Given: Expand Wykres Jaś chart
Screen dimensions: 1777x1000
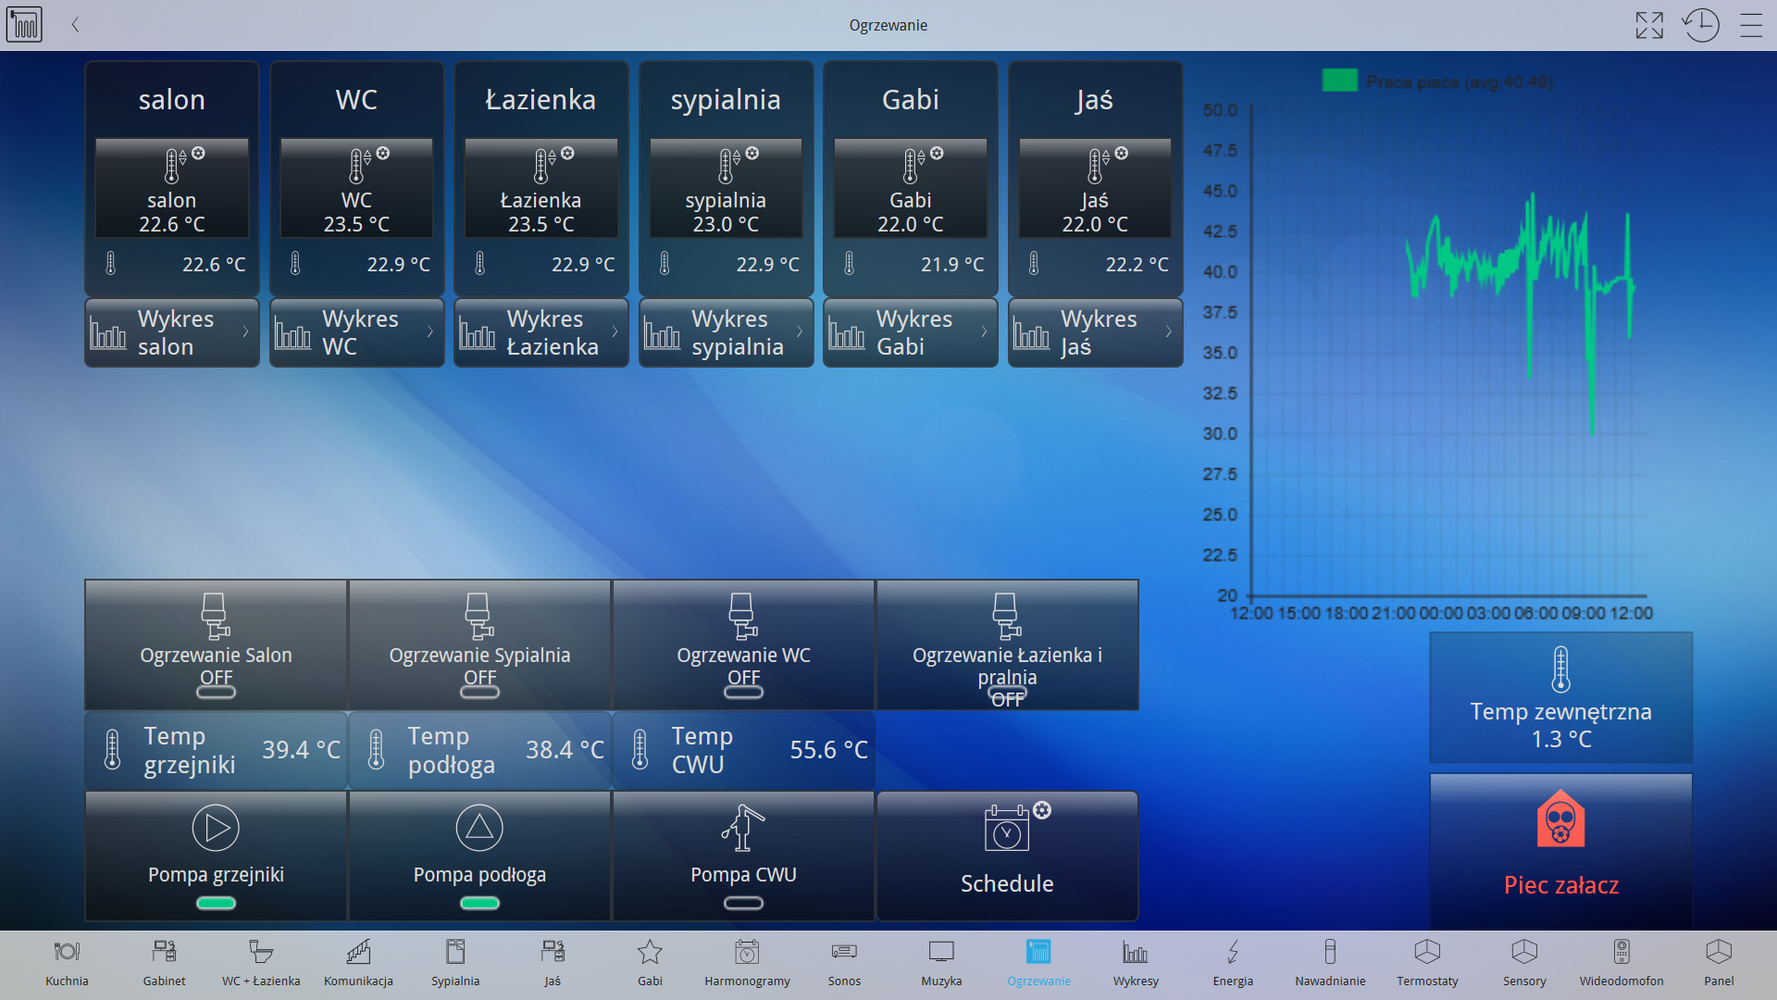Looking at the screenshot, I should (1095, 333).
